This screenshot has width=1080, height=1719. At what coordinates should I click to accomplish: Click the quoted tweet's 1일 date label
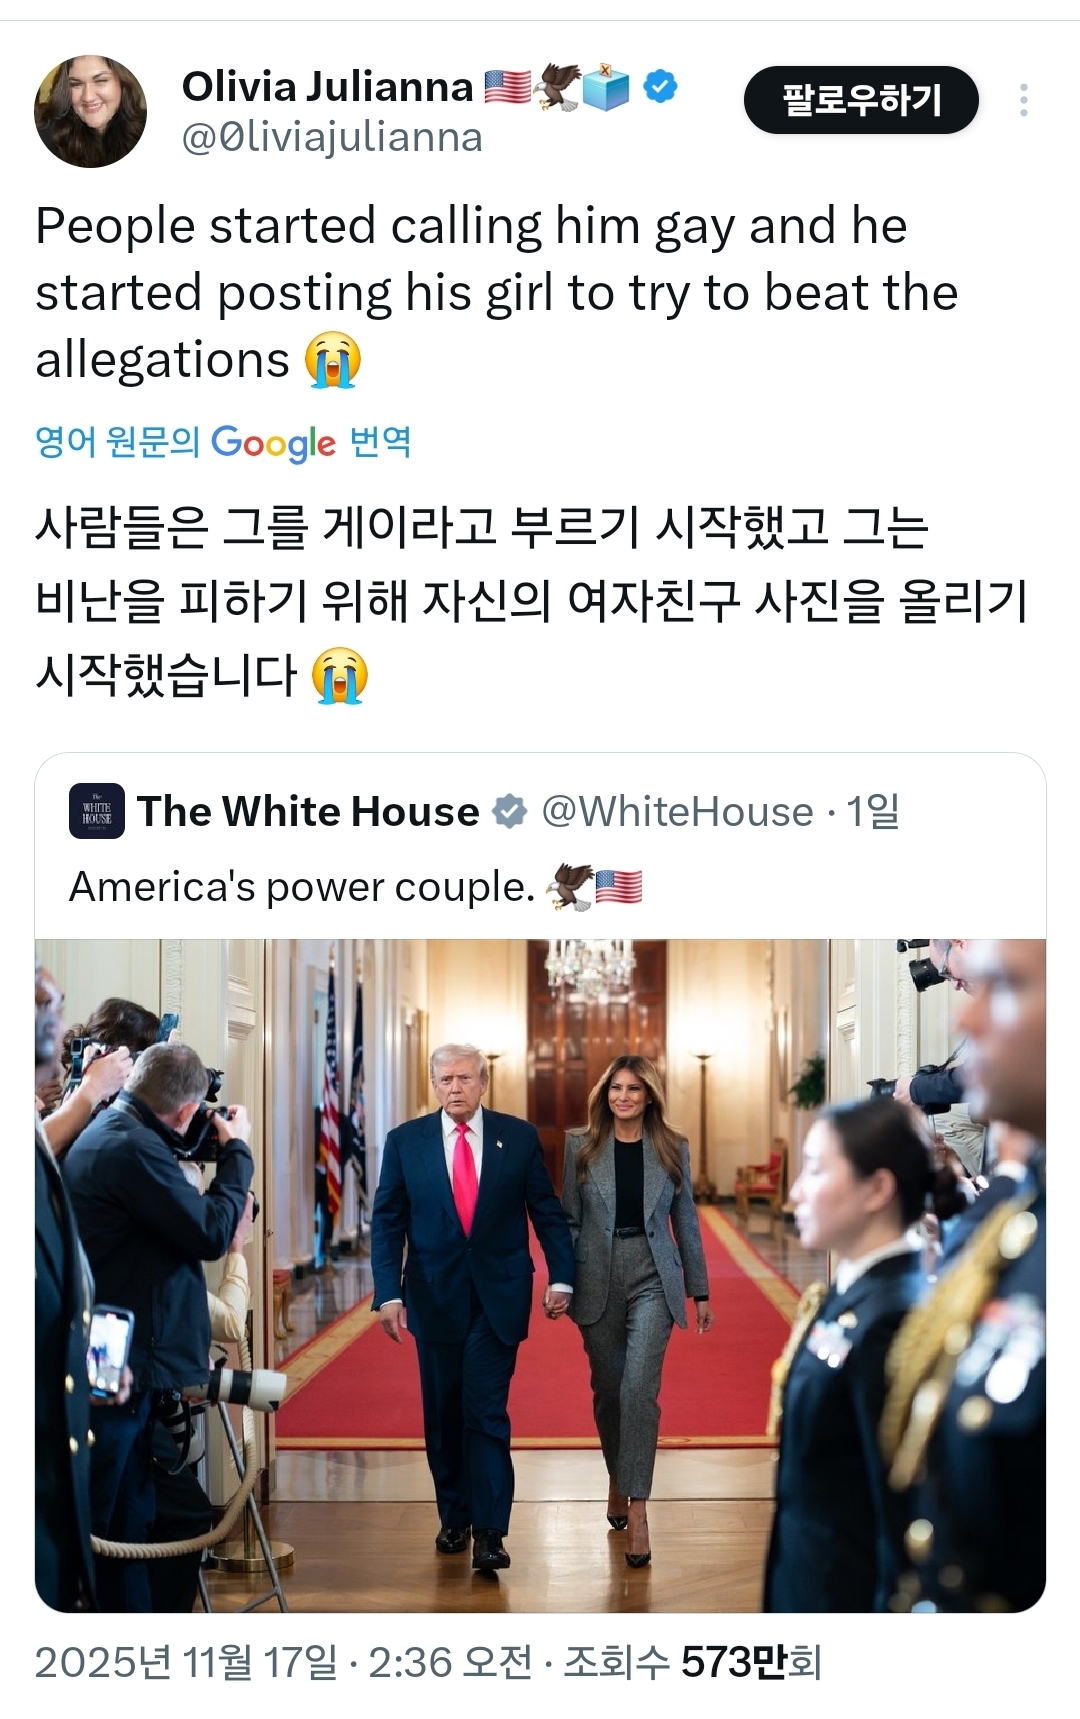873,811
